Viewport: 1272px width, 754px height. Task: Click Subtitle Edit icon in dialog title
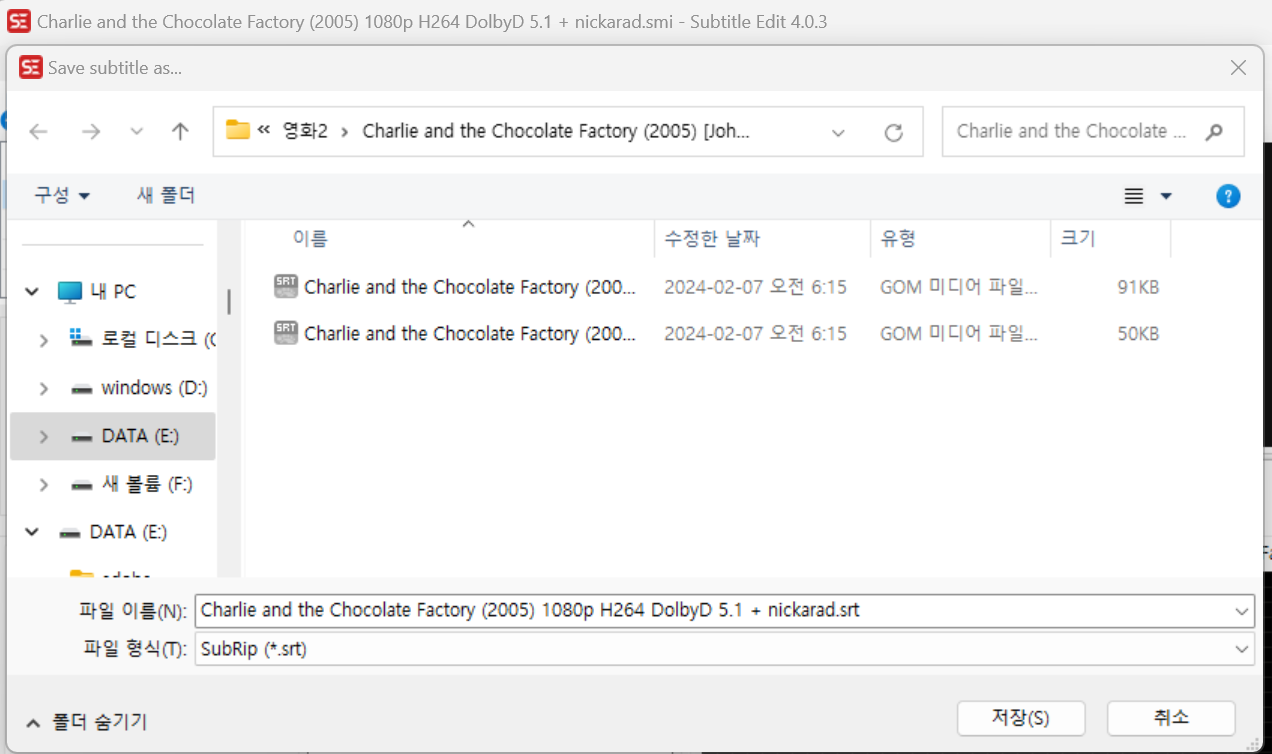(x=30, y=68)
